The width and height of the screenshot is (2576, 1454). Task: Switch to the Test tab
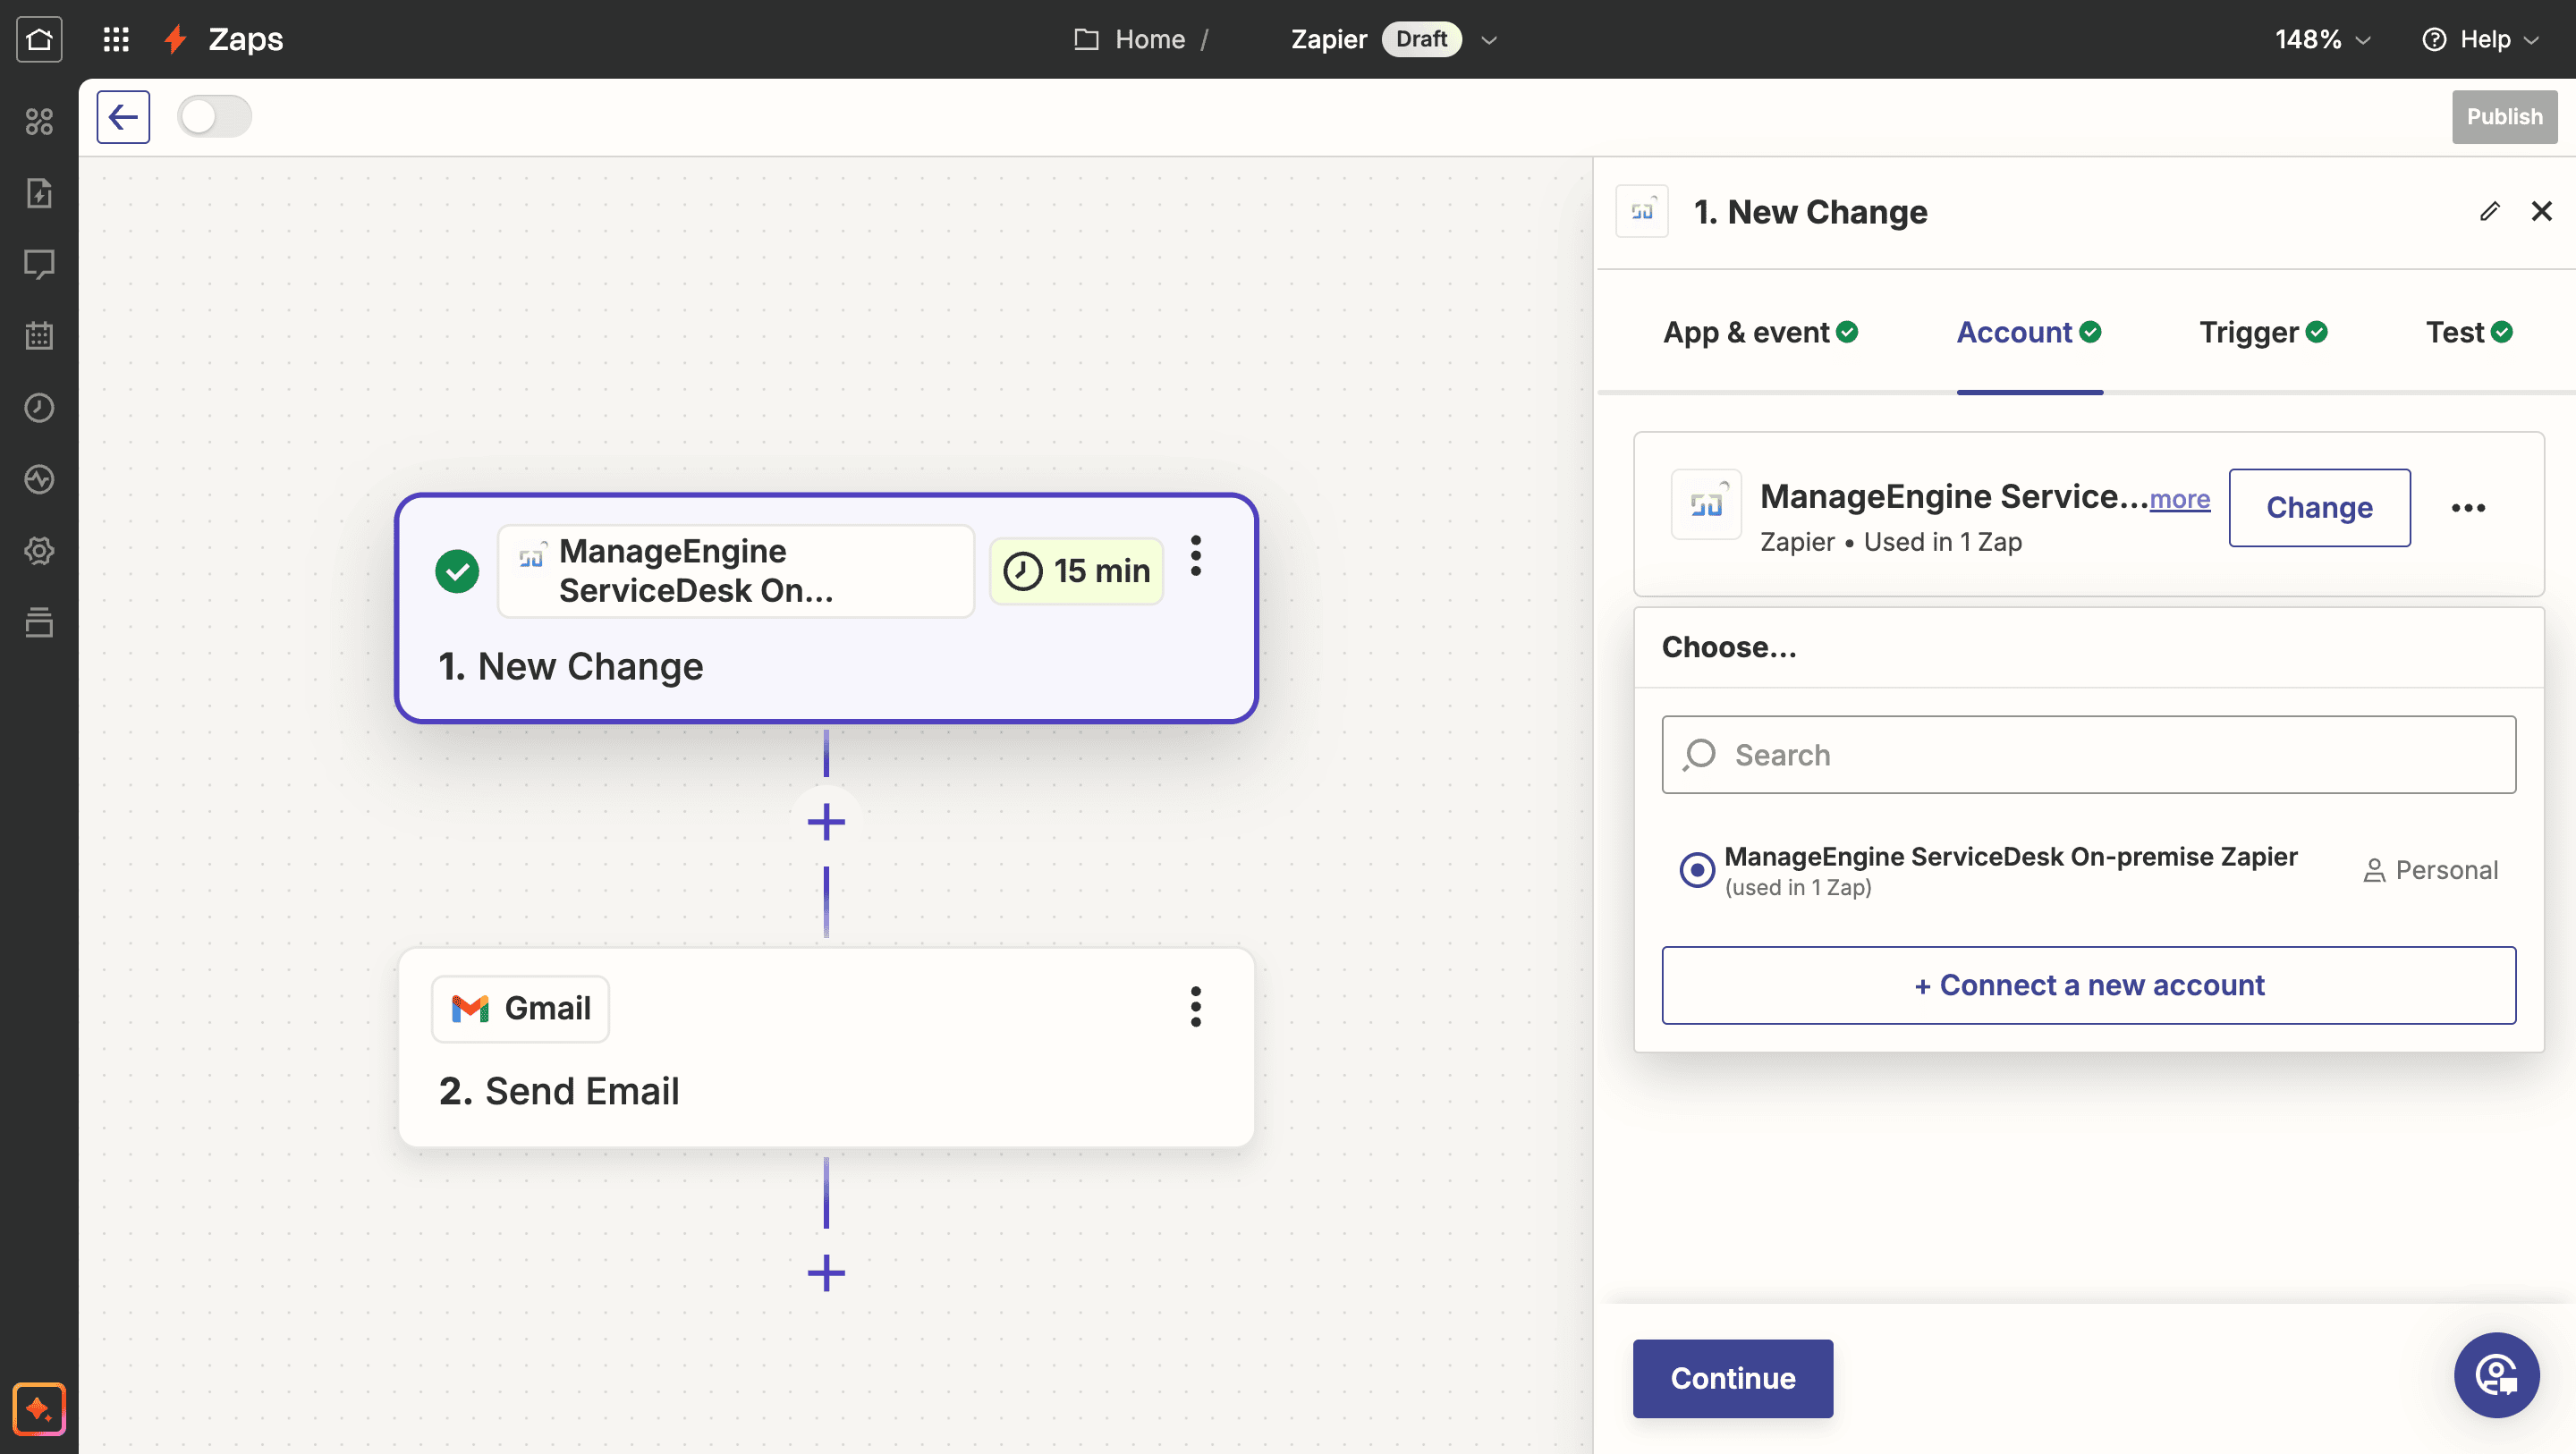[2469, 333]
